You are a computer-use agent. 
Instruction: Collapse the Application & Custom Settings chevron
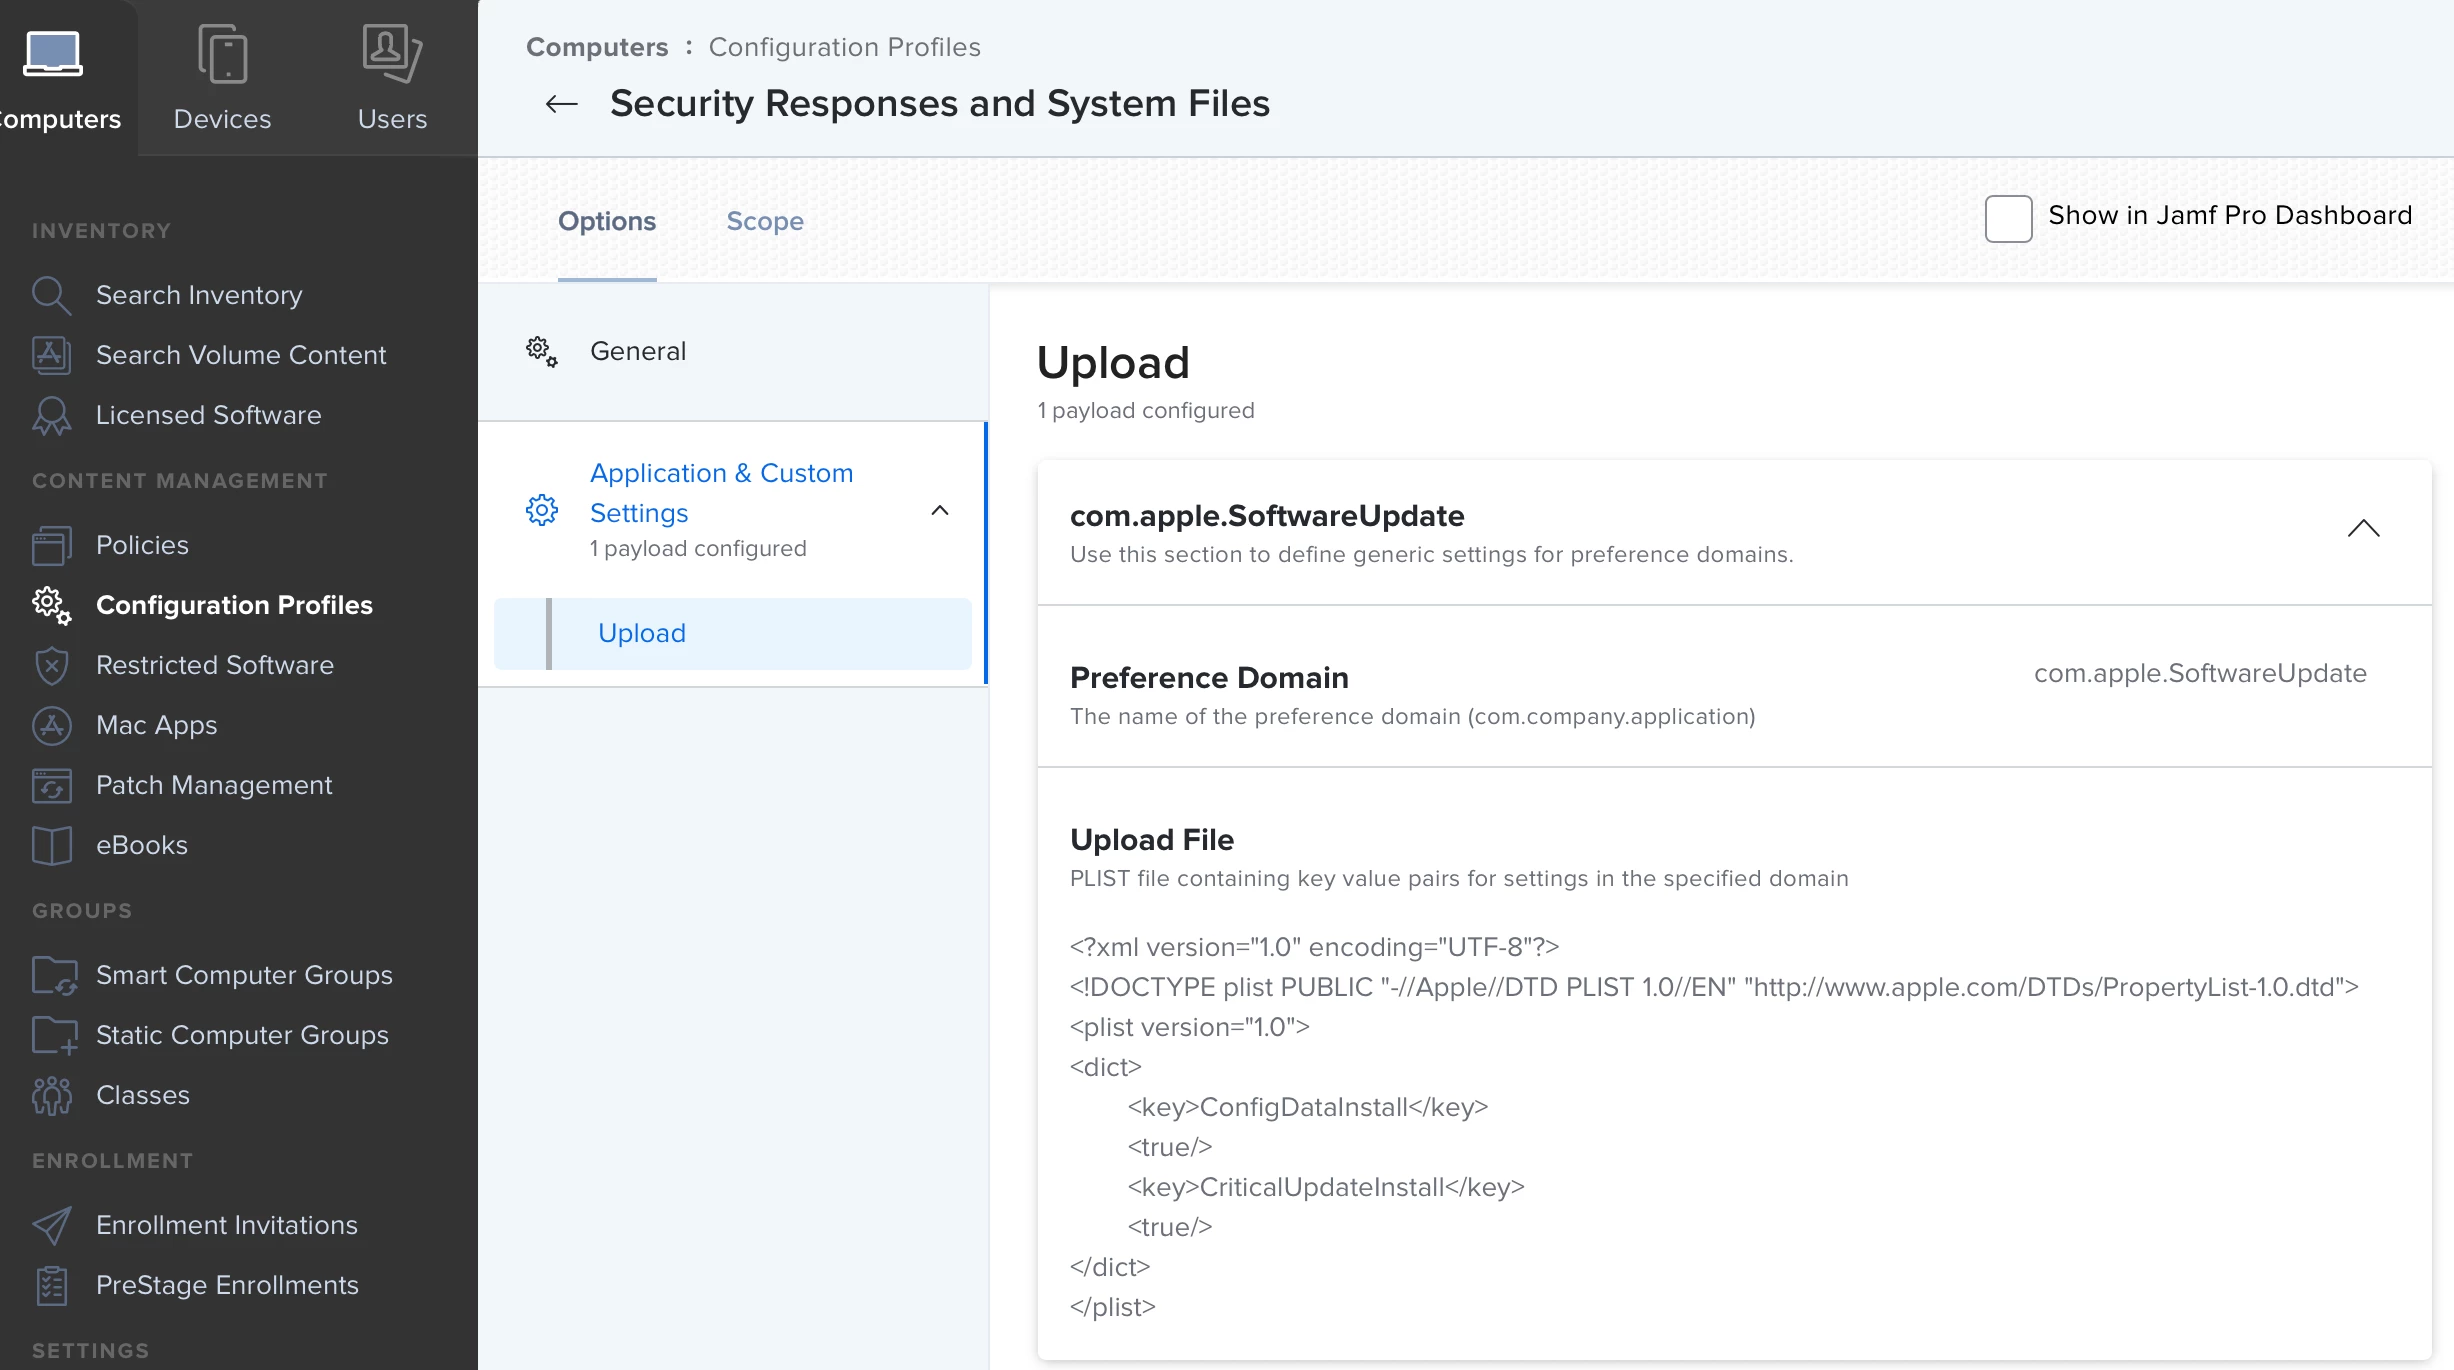coord(939,511)
